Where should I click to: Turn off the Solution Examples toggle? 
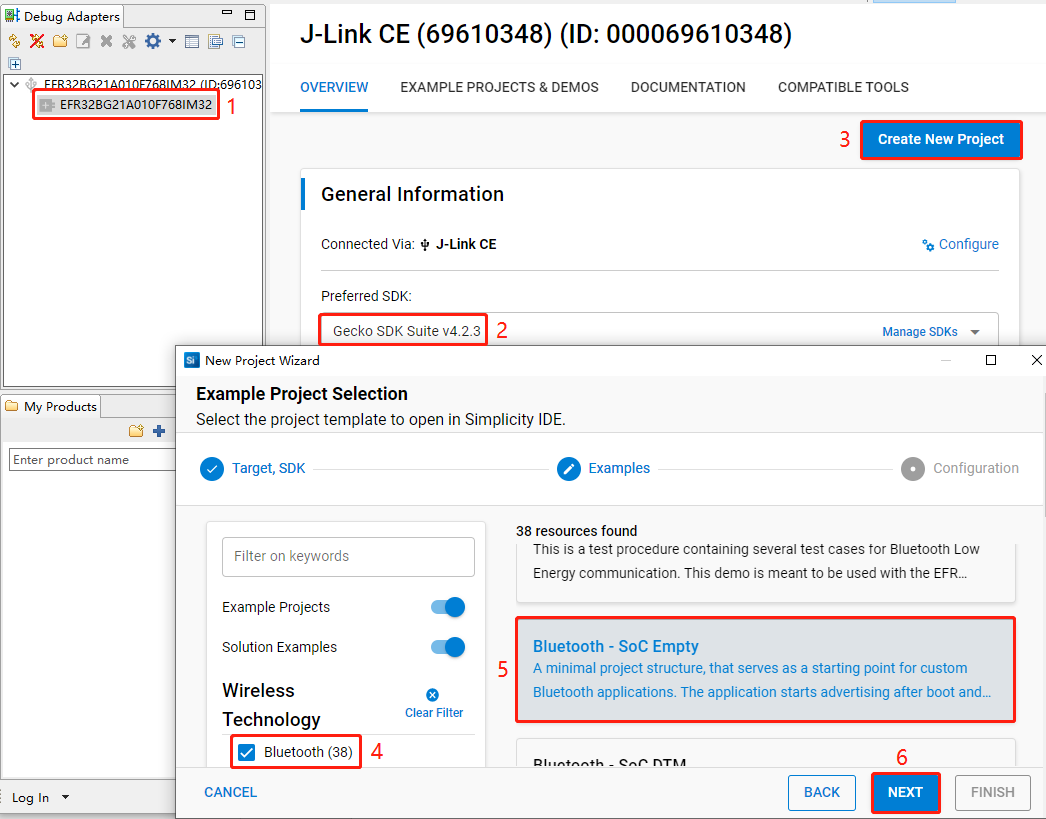coord(448,647)
